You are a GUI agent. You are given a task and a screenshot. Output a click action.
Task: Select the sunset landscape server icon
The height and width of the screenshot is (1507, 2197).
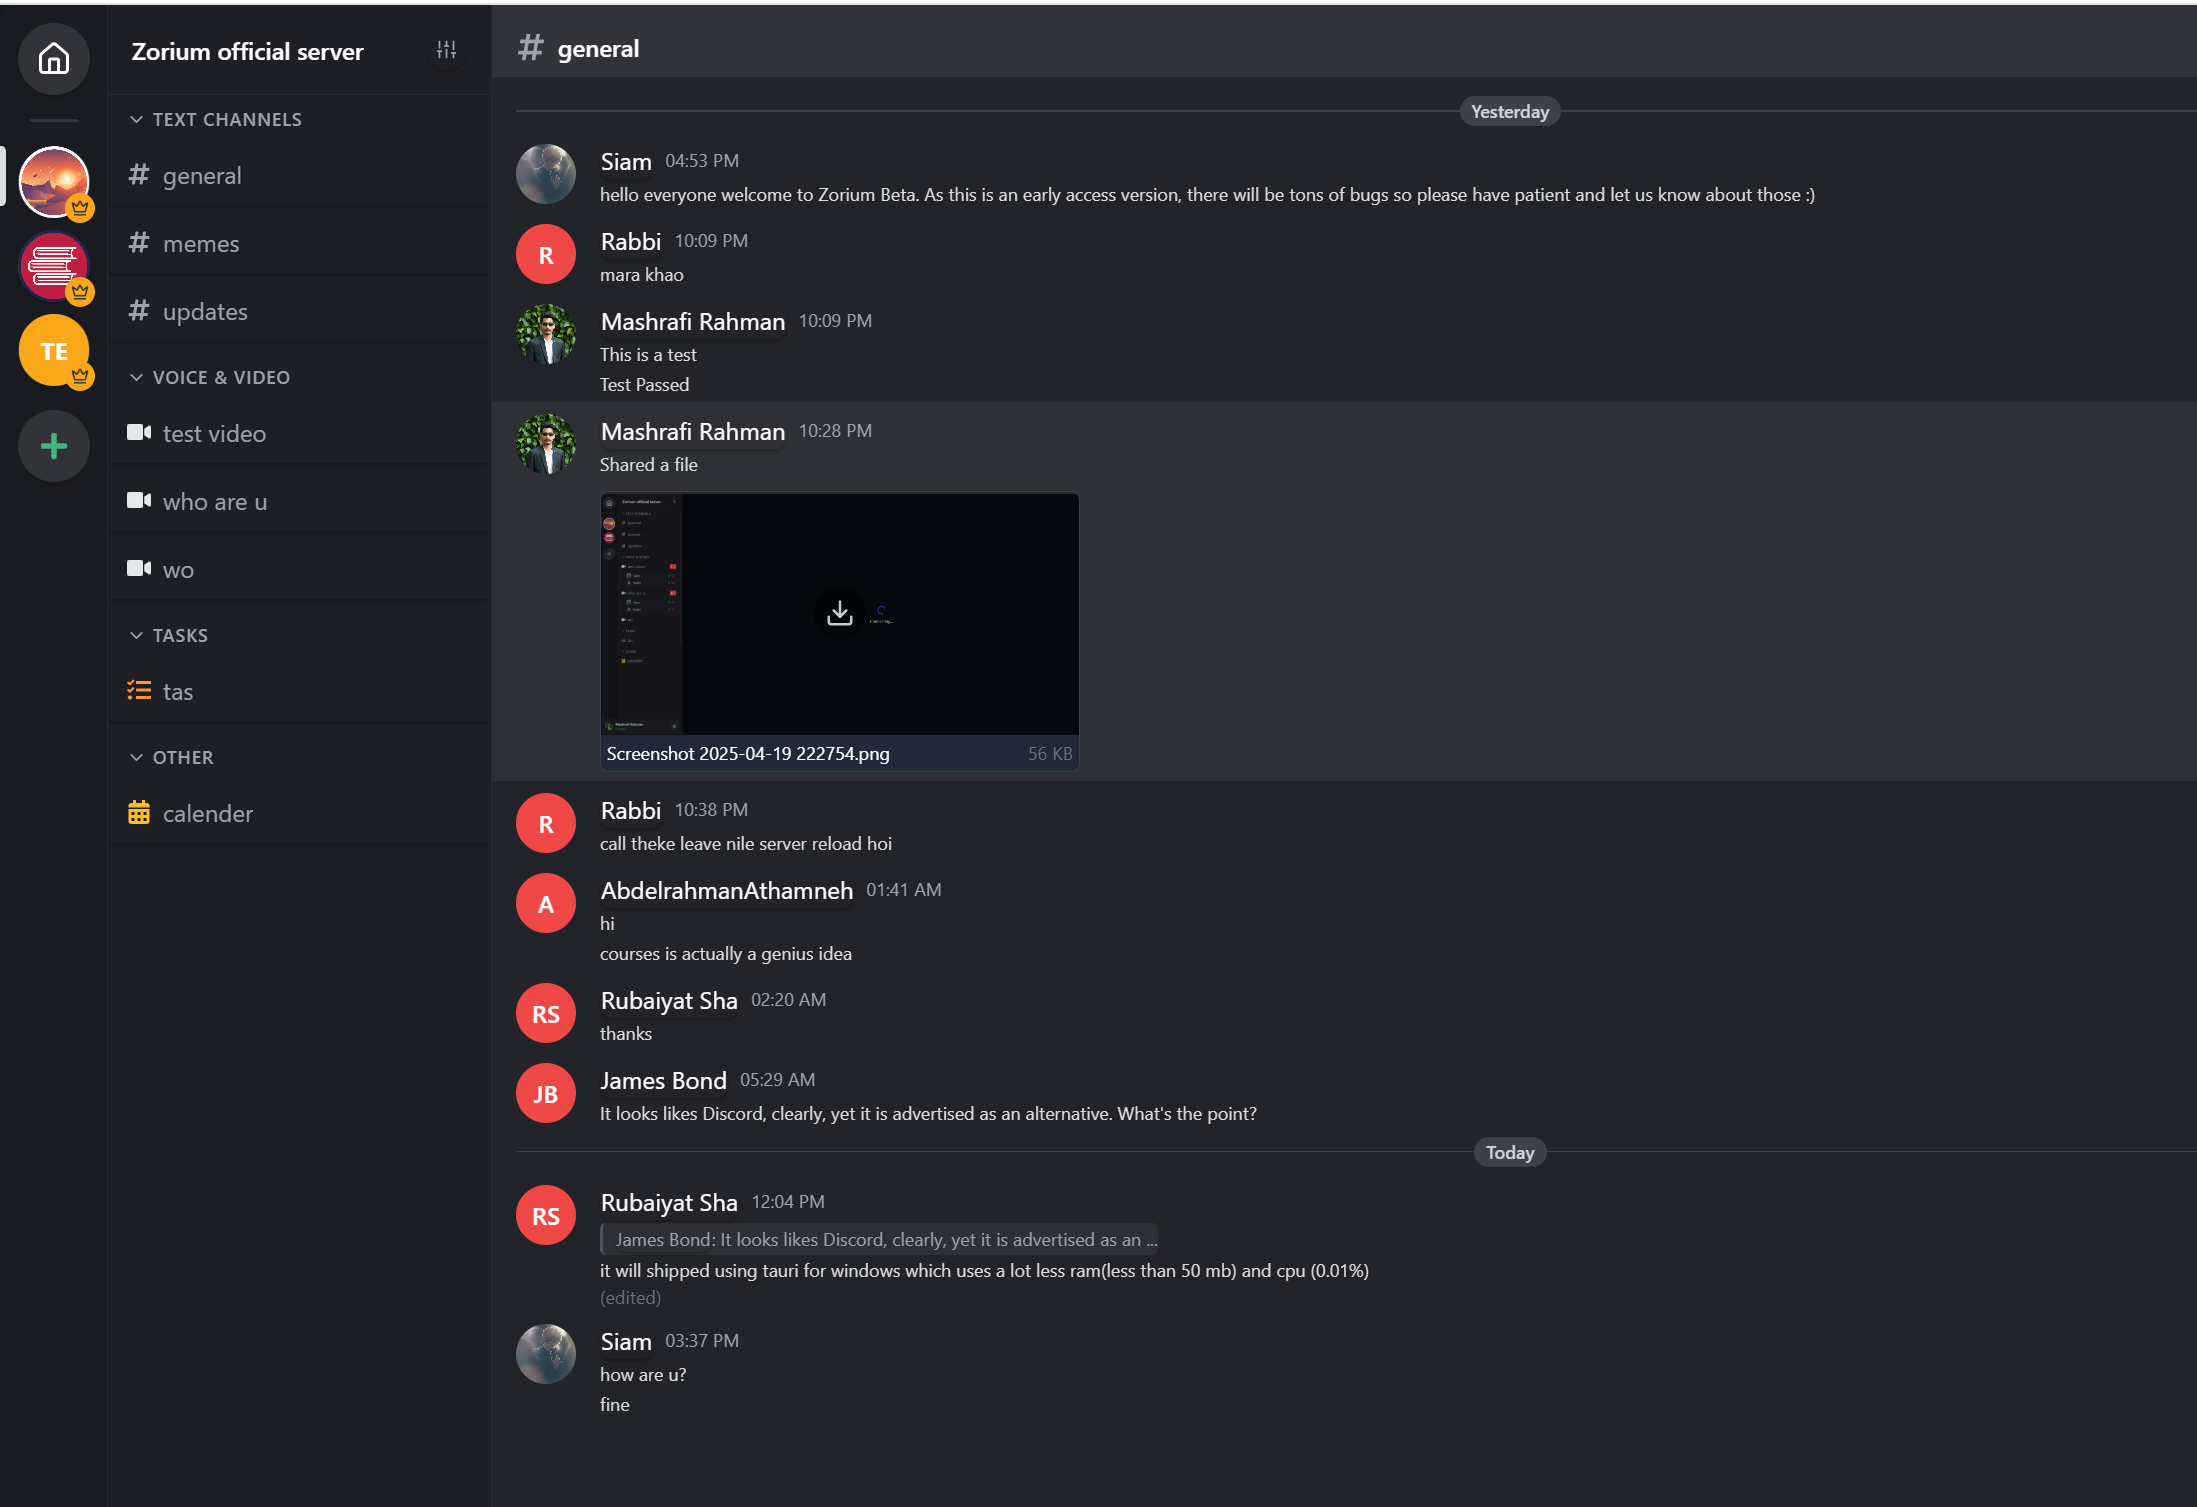(54, 181)
